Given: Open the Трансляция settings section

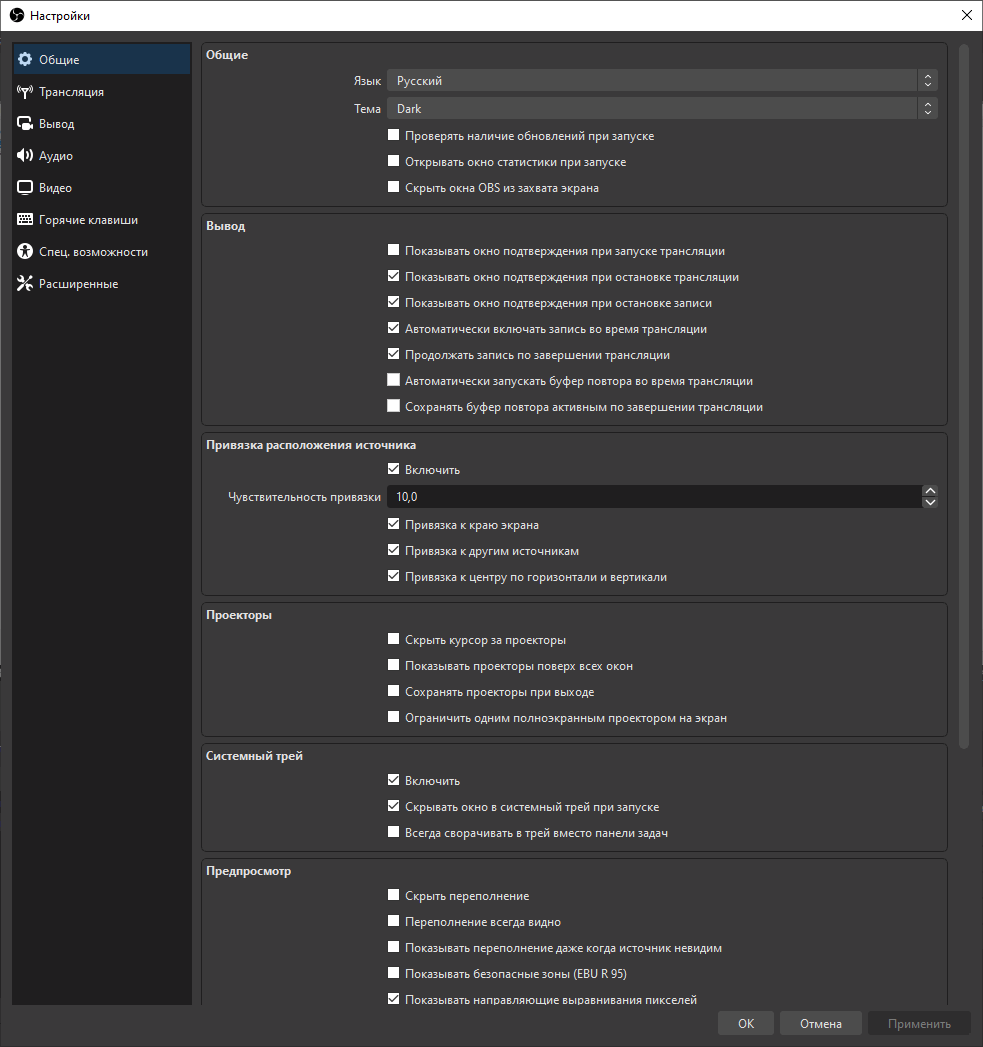Looking at the screenshot, I should 102,91.
